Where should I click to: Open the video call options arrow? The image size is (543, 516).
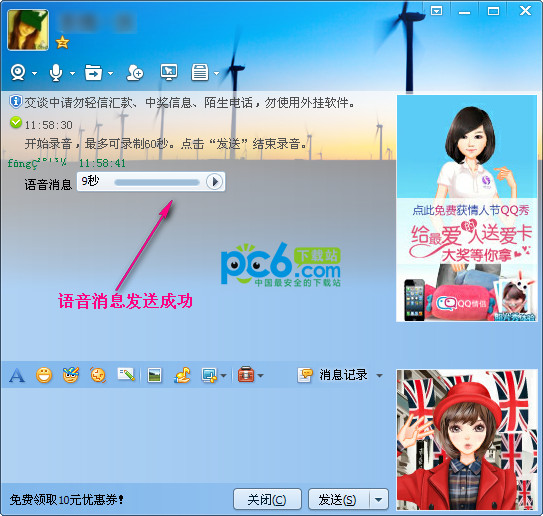[x=34, y=73]
